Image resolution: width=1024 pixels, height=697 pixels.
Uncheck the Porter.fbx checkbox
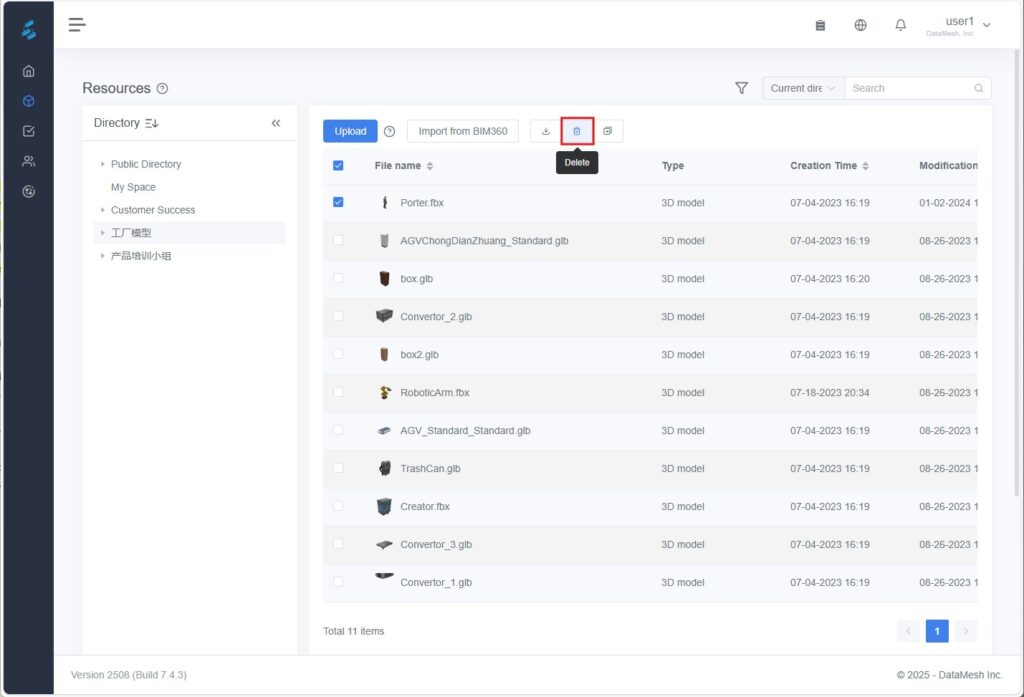(338, 202)
